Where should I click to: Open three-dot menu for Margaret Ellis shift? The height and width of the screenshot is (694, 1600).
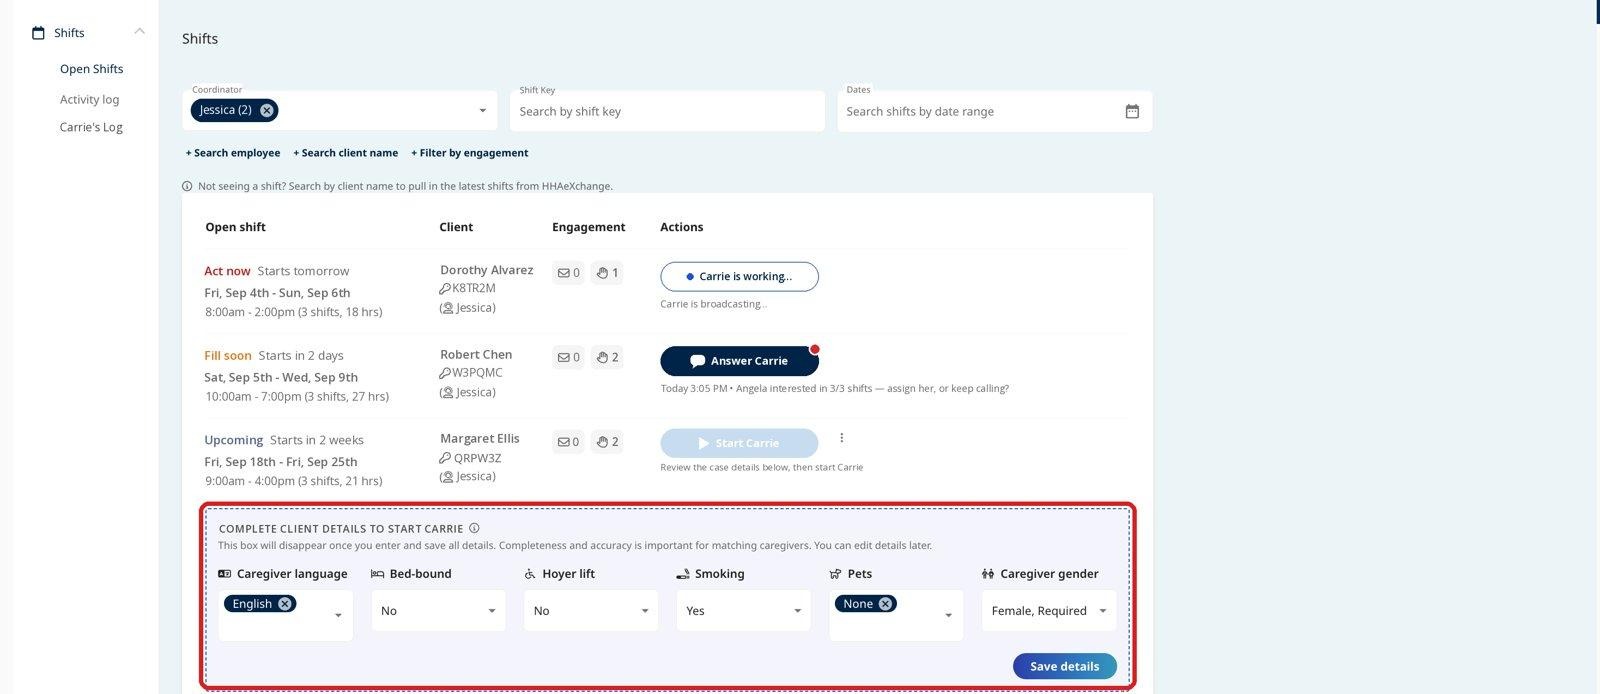(842, 438)
